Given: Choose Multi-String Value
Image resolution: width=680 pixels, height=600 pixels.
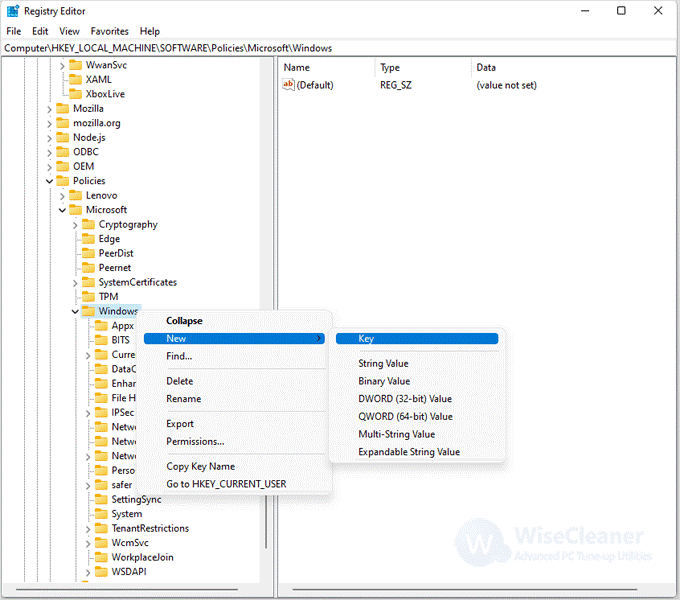Looking at the screenshot, I should click(x=396, y=434).
